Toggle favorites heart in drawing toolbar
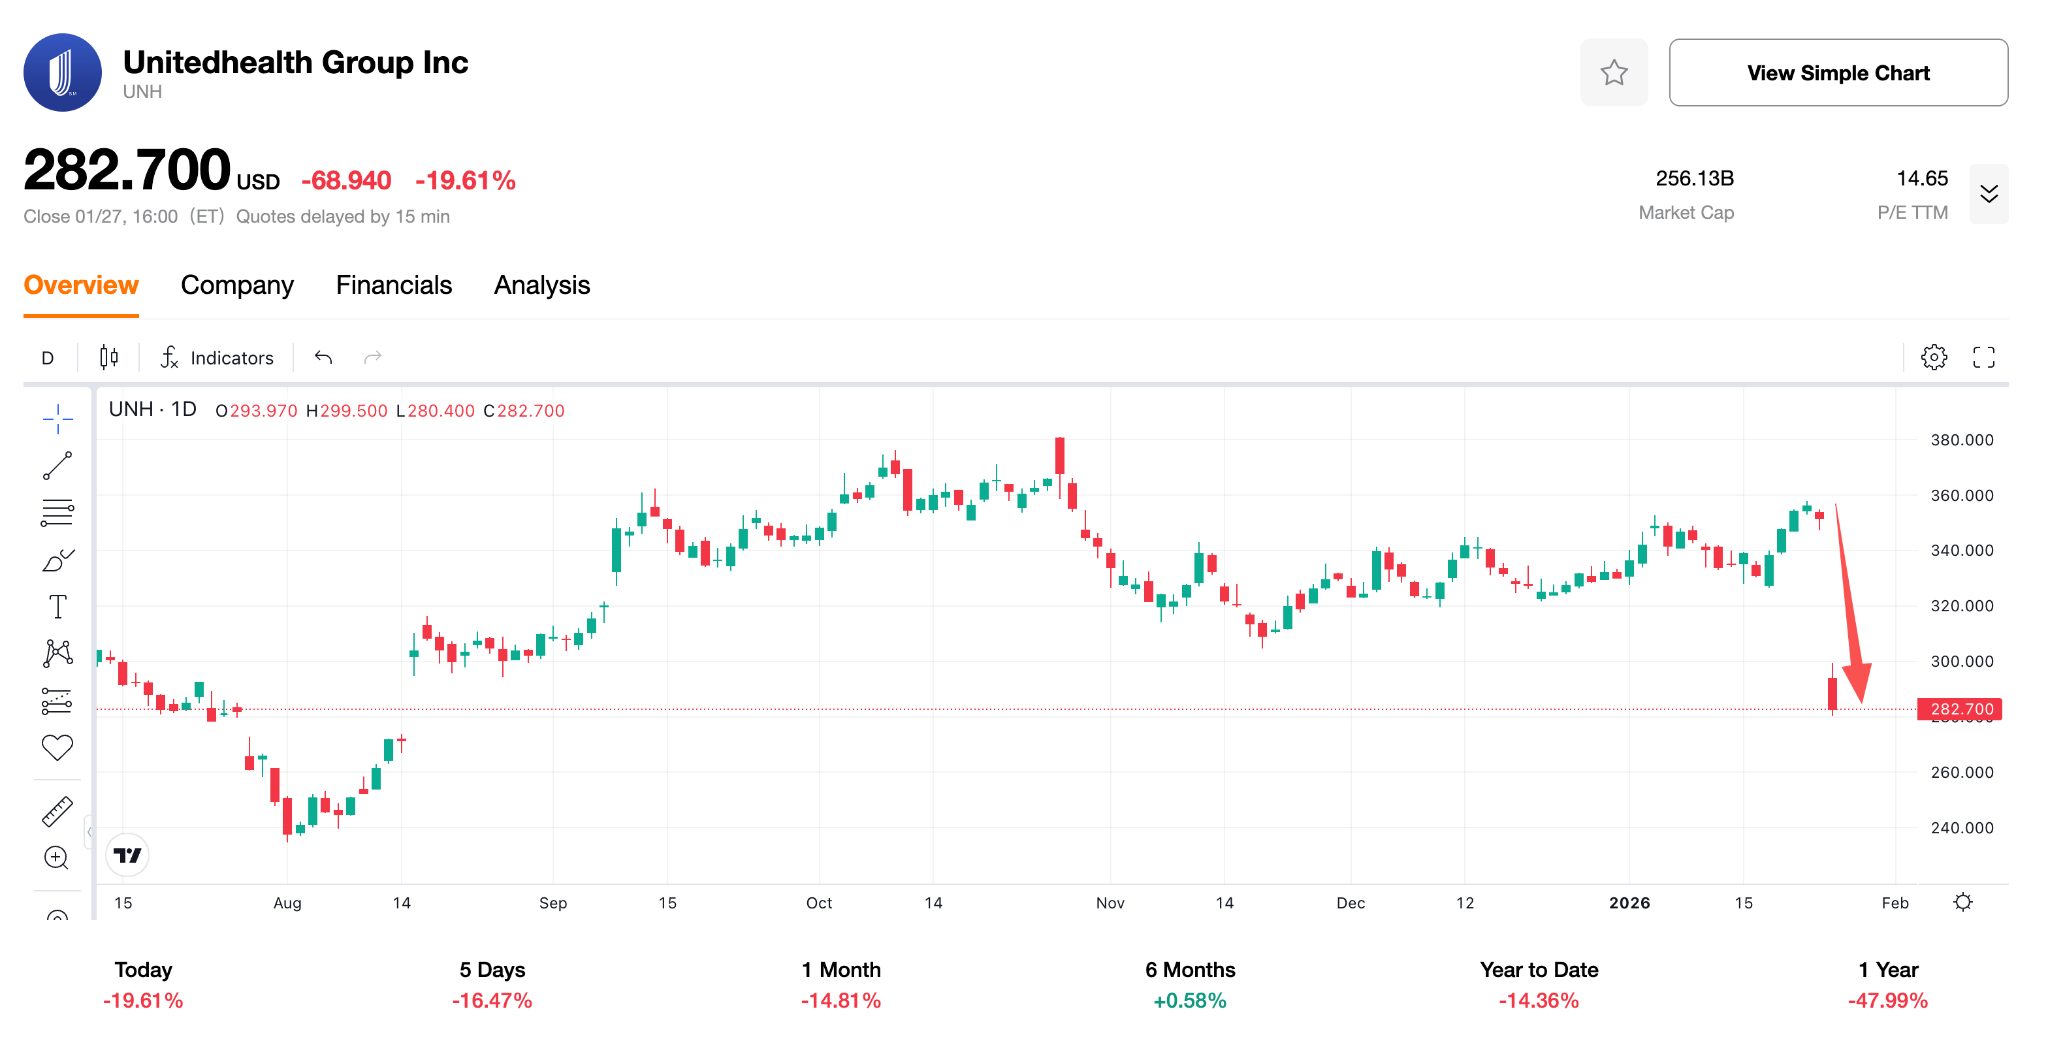The width and height of the screenshot is (2048, 1046). point(57,748)
